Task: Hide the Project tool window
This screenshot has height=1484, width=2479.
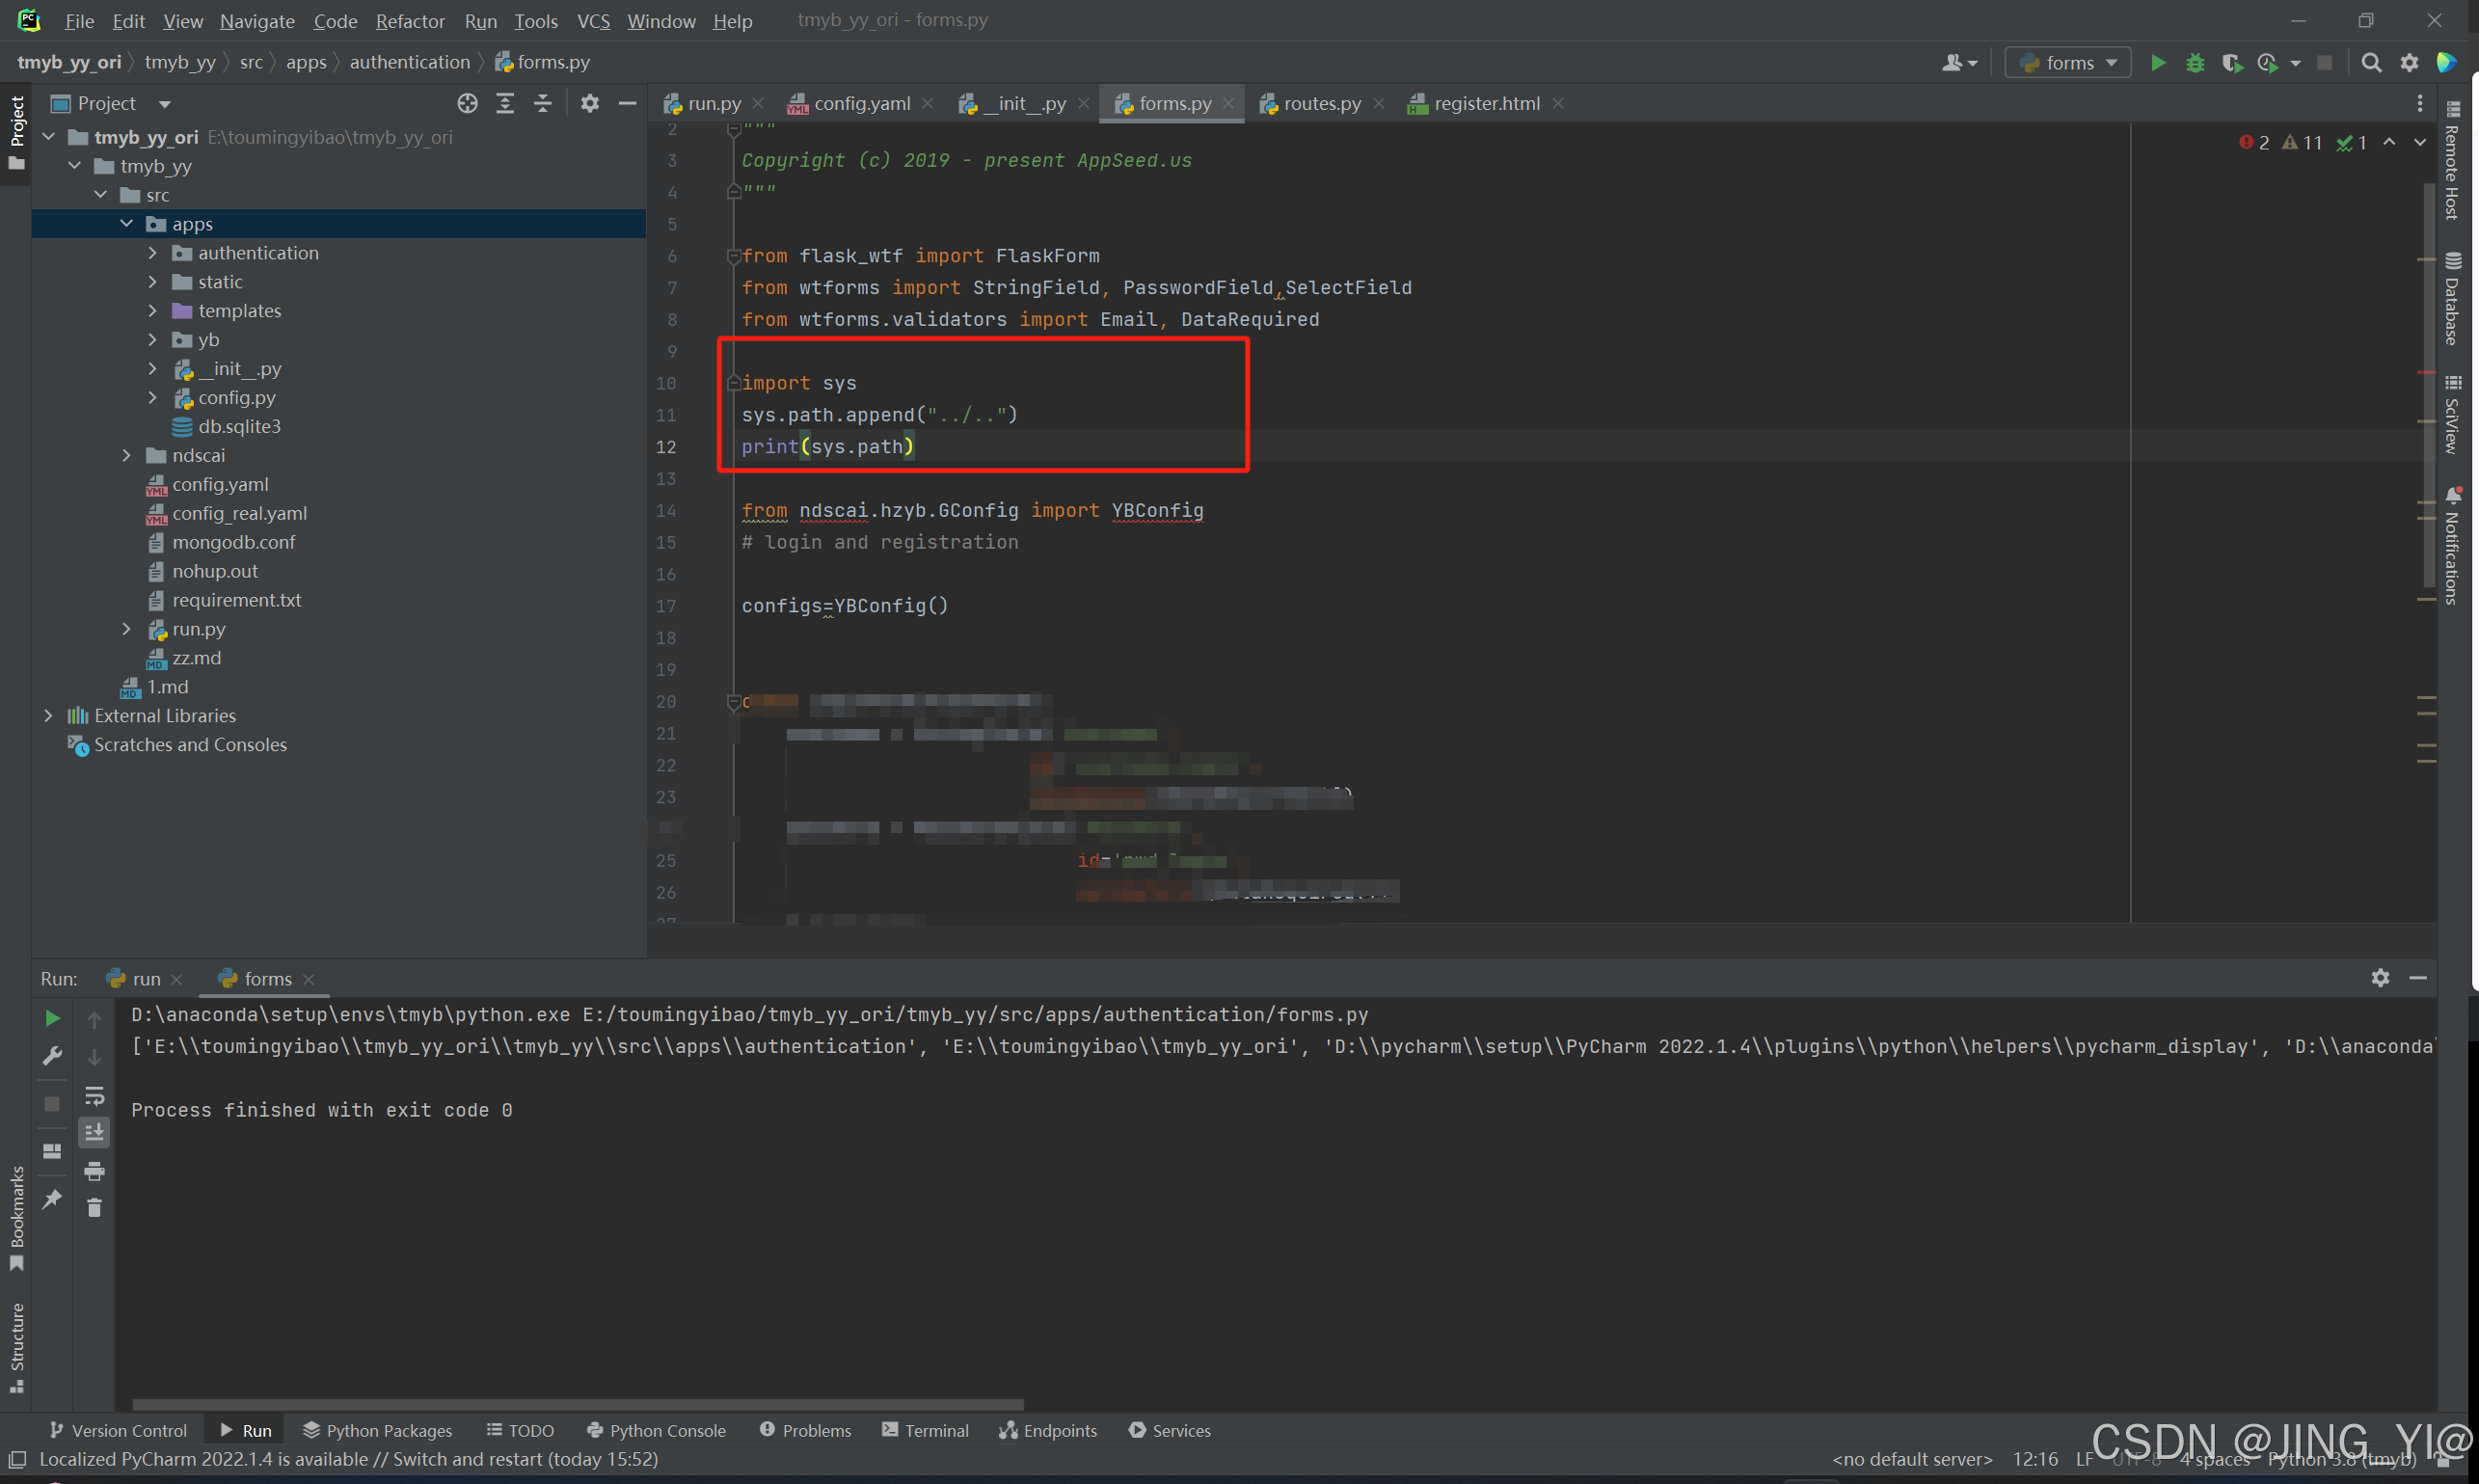Action: pyautogui.click(x=627, y=103)
